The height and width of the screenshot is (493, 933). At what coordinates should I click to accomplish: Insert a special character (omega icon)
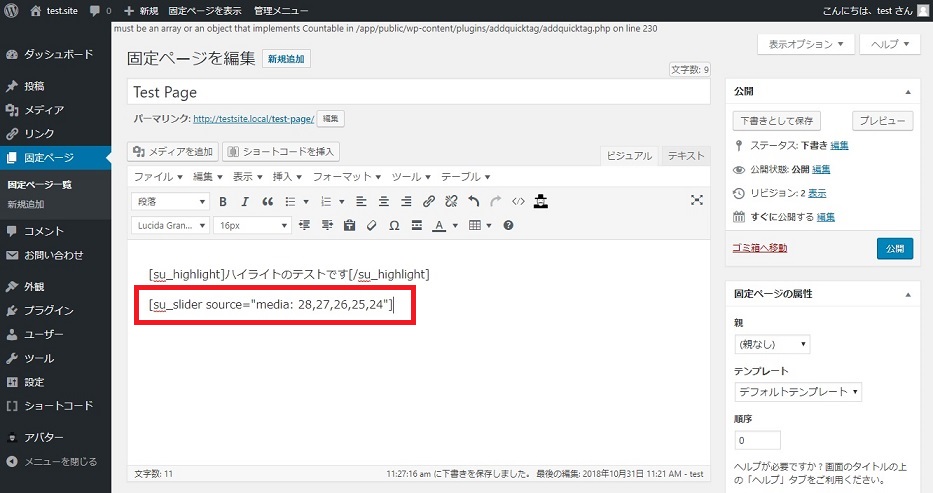click(x=394, y=225)
